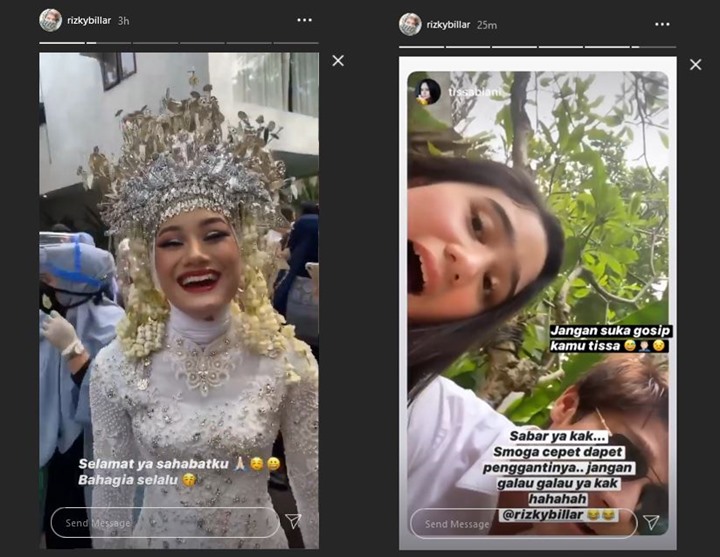Screen dimensions: 720x557
Task: Tap the send arrow icon in left story
Action: [x=293, y=521]
